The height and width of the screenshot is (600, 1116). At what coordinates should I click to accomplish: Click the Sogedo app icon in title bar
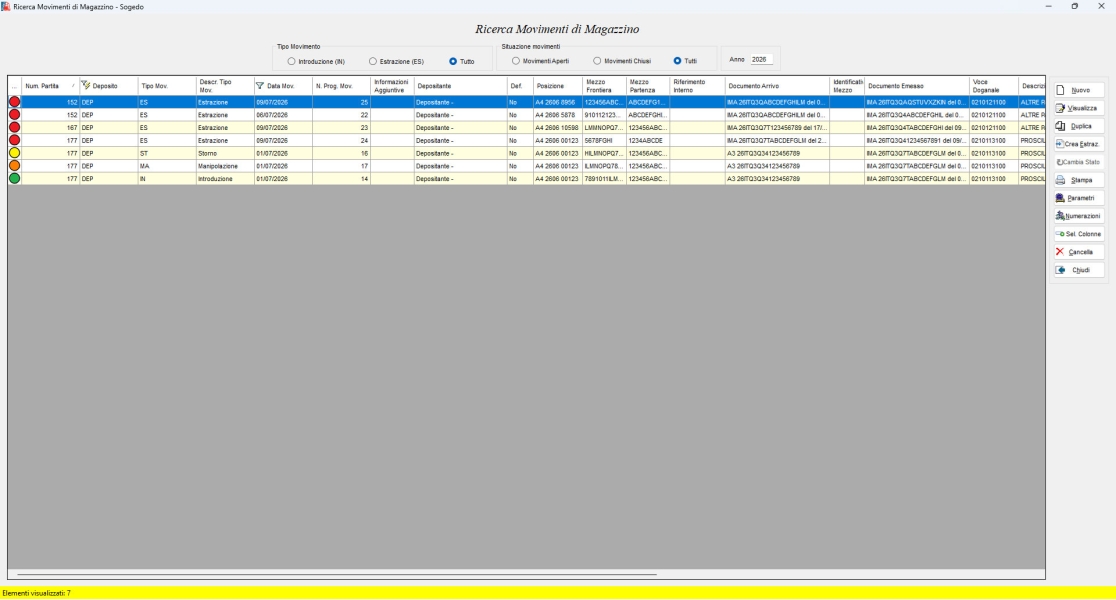[6, 6]
